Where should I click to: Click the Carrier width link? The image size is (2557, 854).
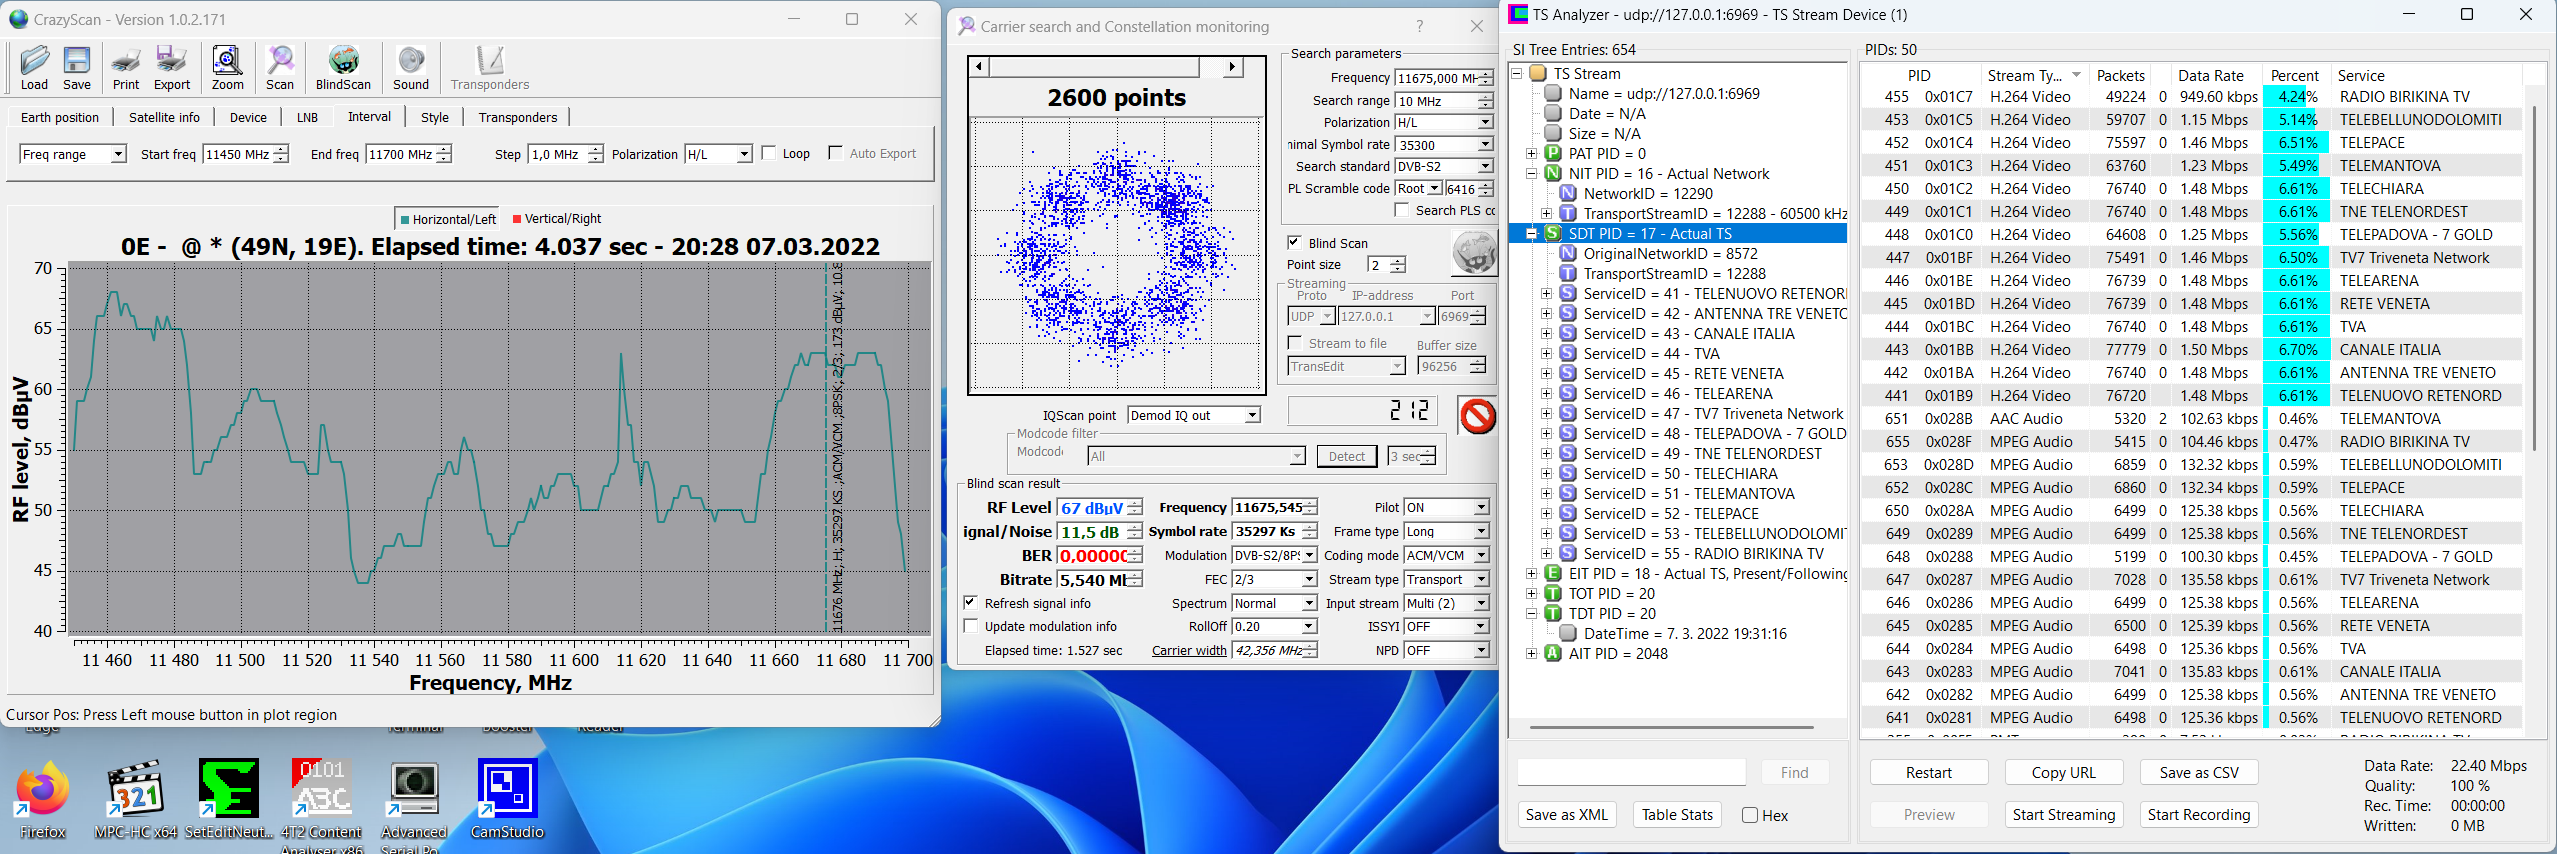(x=1189, y=650)
